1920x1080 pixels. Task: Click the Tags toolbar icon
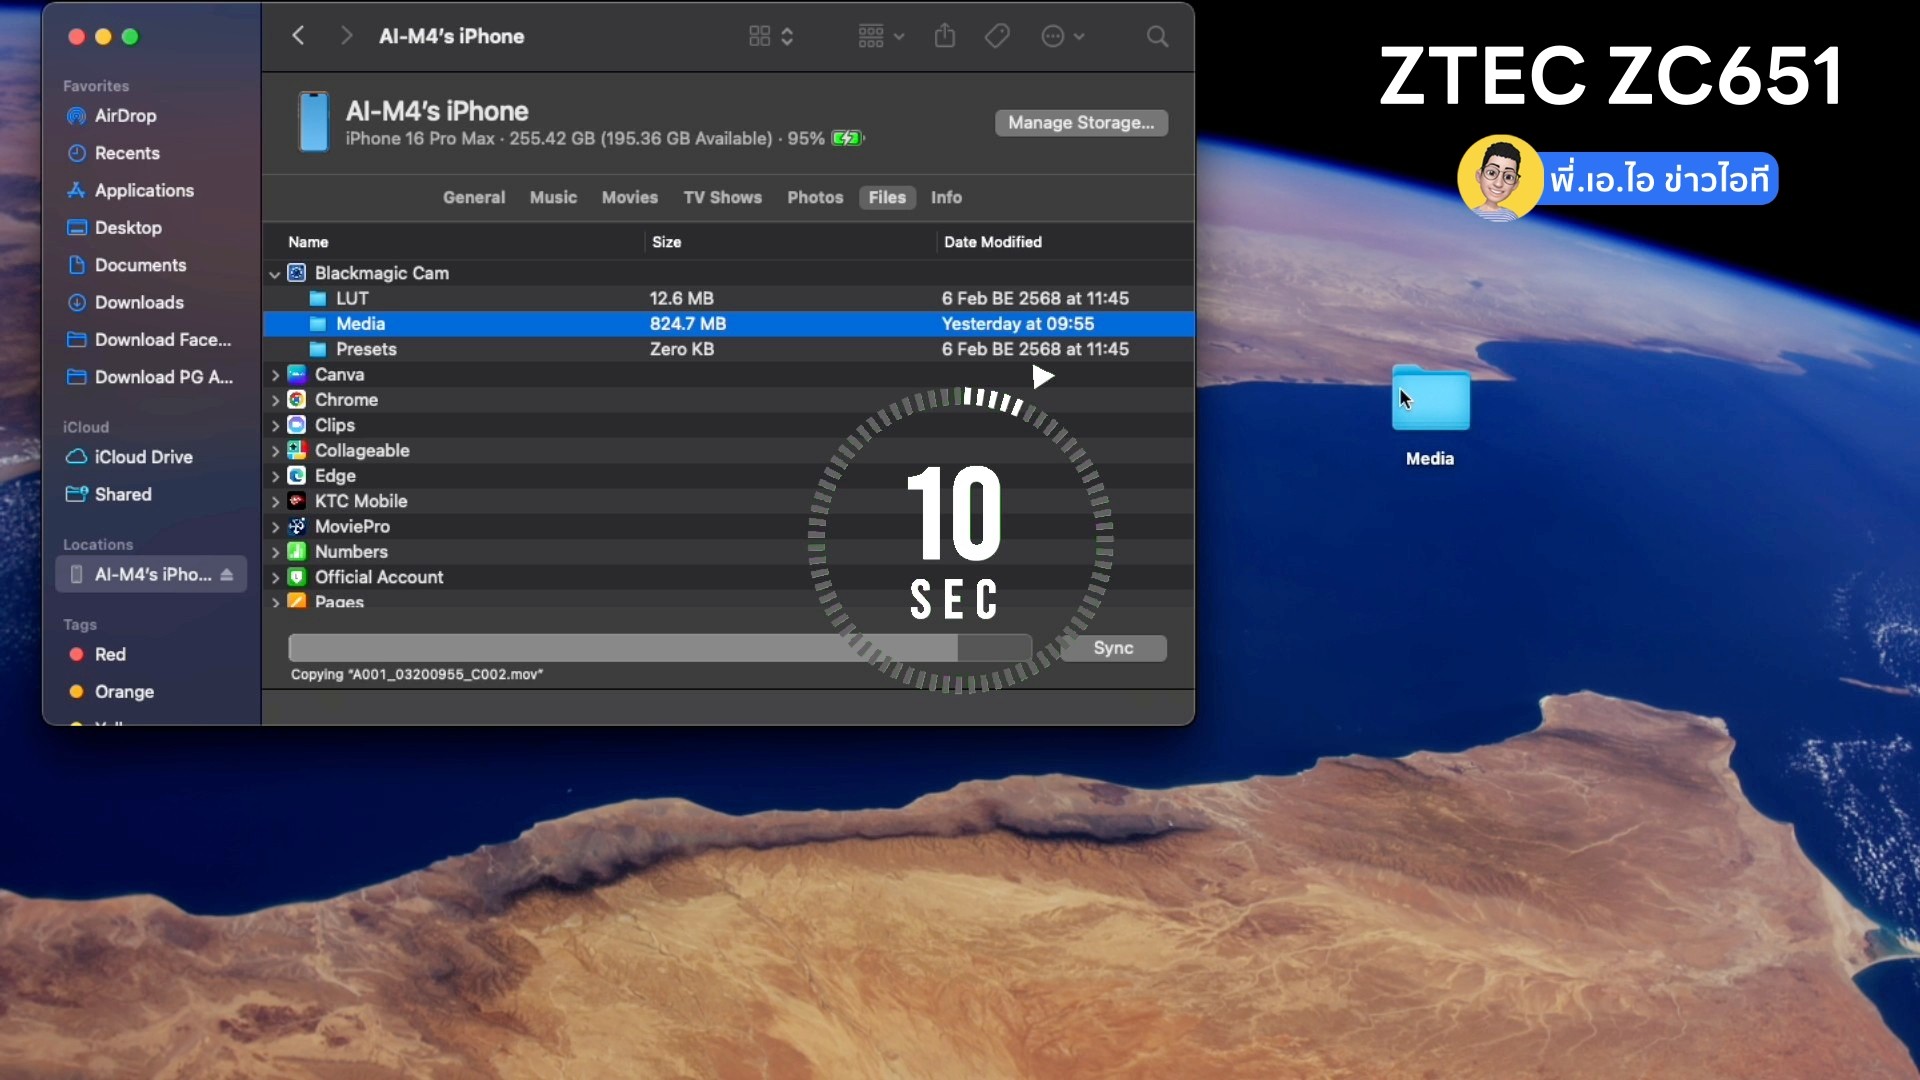pos(997,36)
